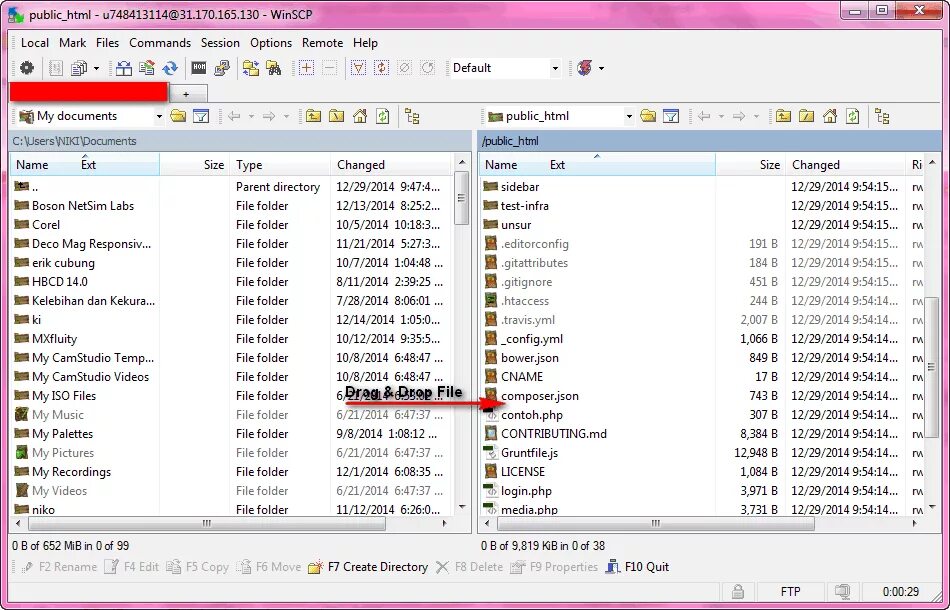
Task: Click F7 Create Directory button
Action: 368,567
